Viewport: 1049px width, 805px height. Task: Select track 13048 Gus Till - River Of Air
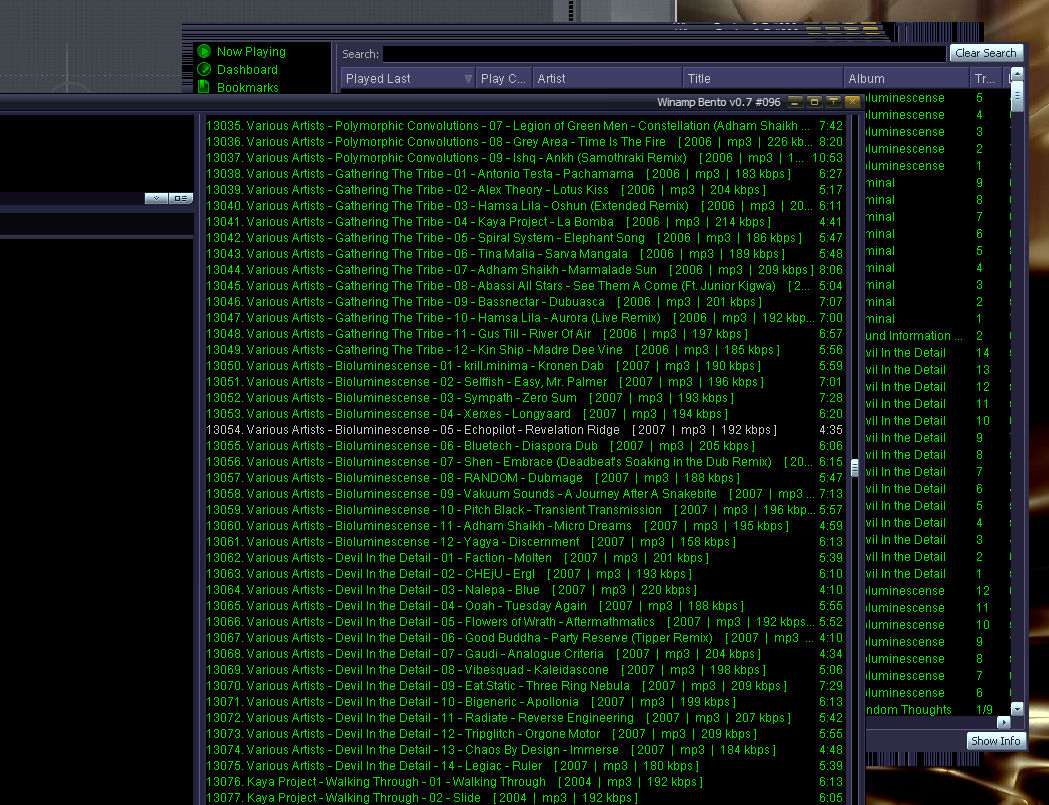[524, 334]
